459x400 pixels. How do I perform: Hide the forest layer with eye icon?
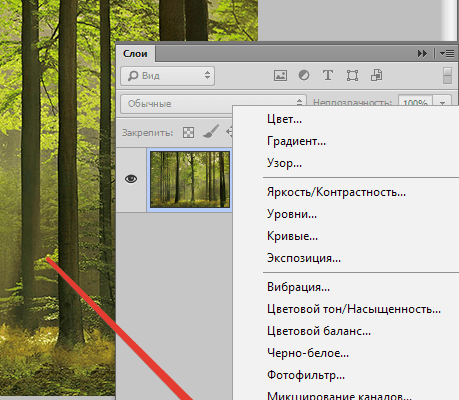[131, 179]
